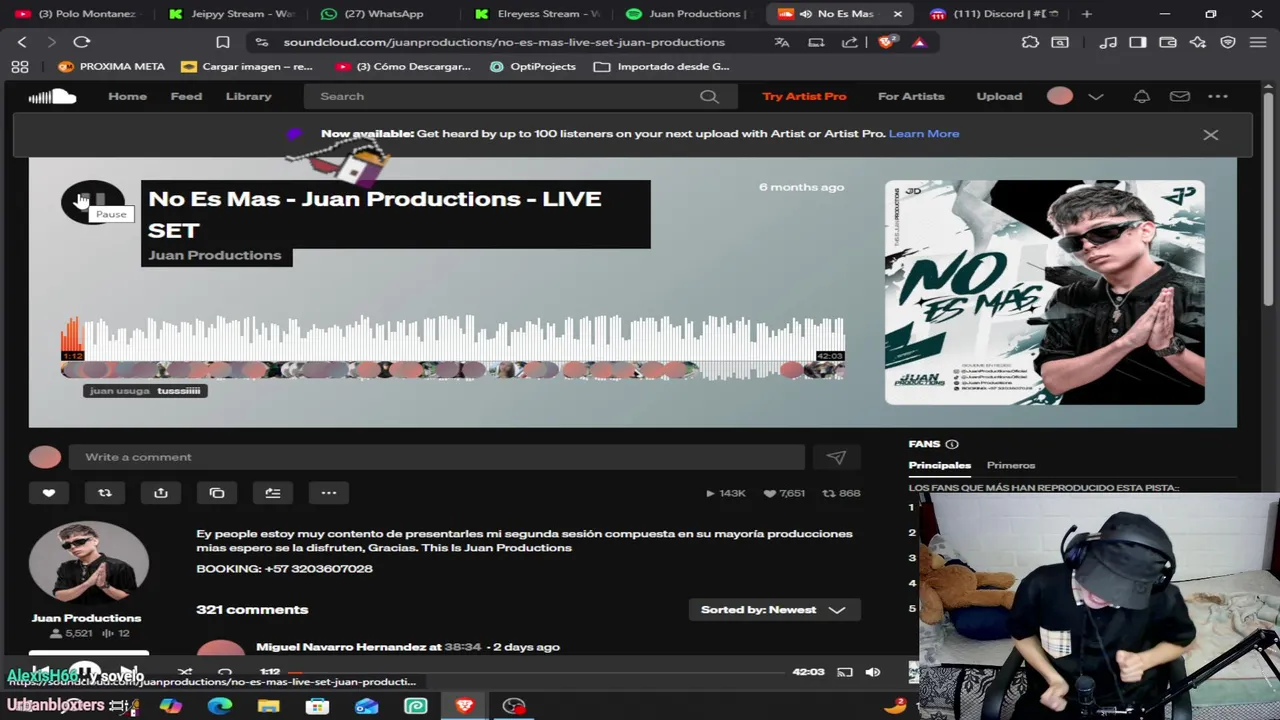Send the comment with the paper plane icon
Screen dimensions: 1280x720
point(836,457)
